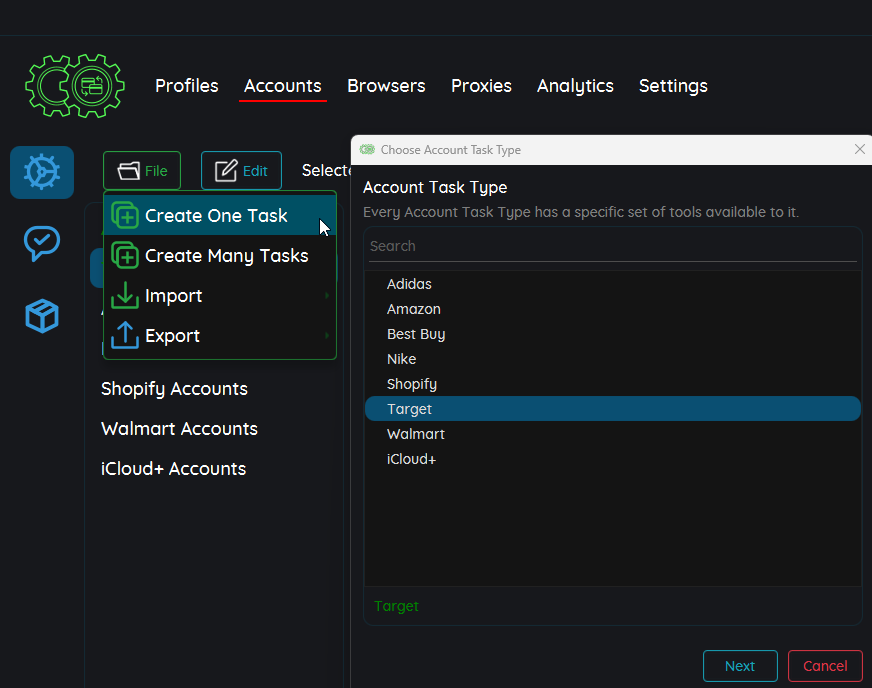This screenshot has height=688, width=872.
Task: Focus the account task type Search field
Action: (612, 246)
